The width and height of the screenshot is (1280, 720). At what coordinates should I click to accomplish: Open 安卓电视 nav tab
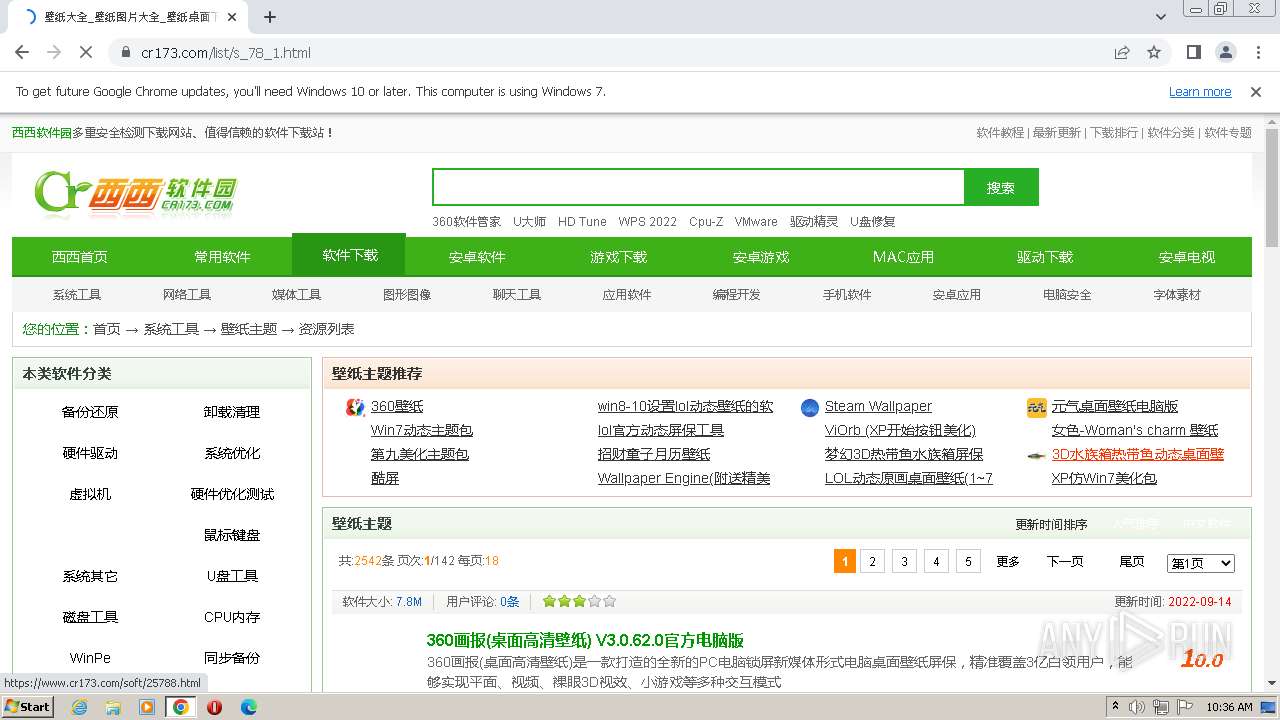pyautogui.click(x=1187, y=257)
